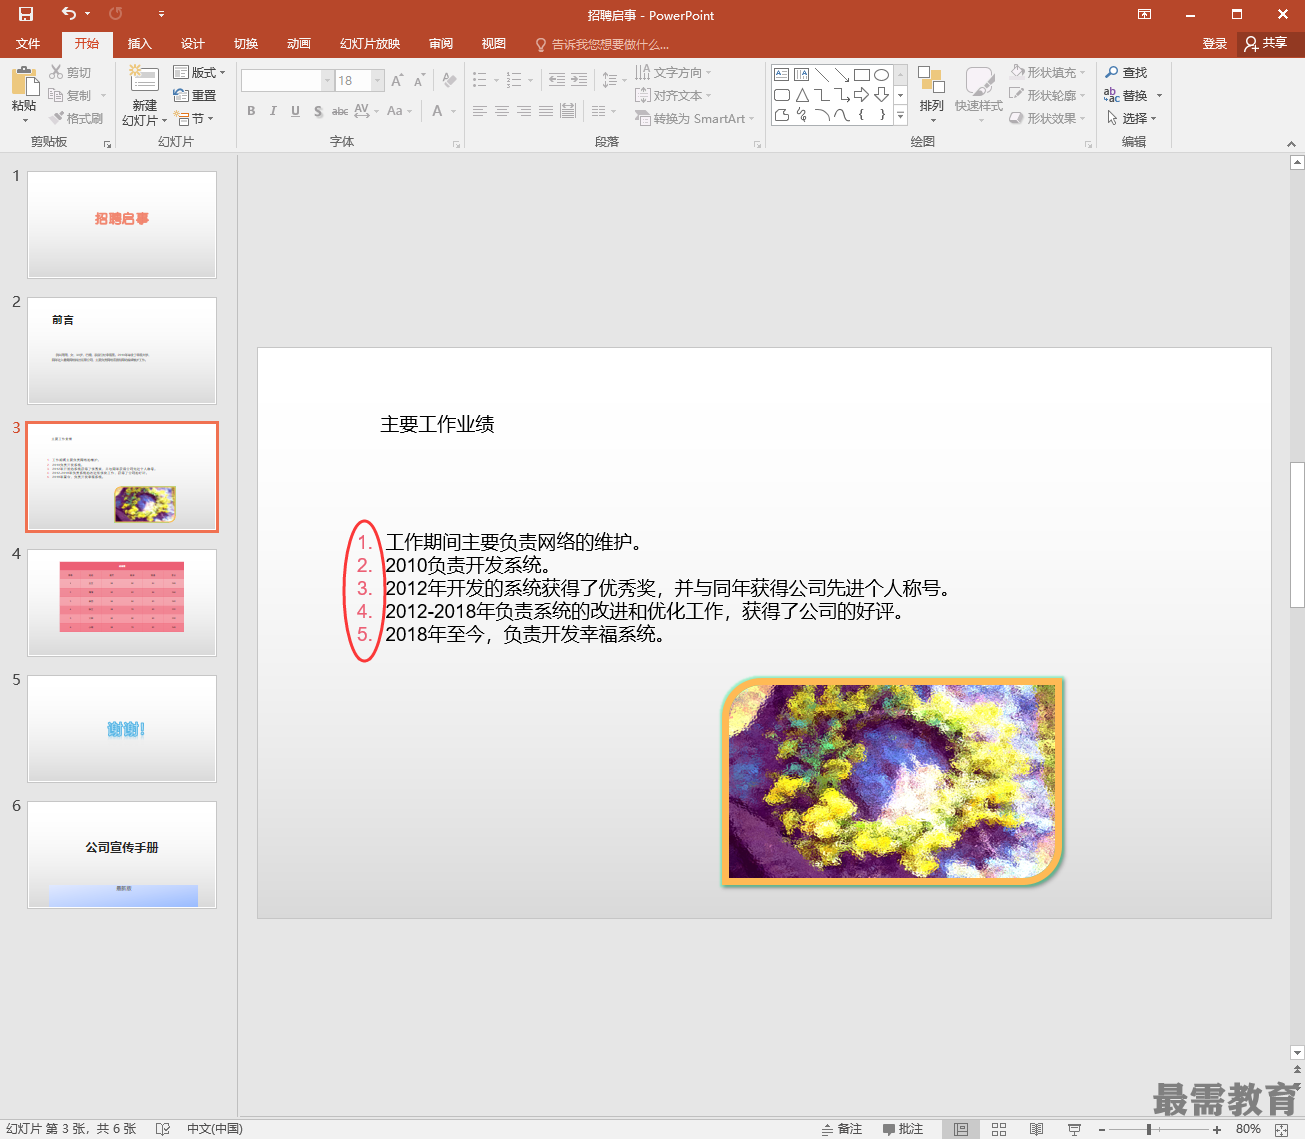The height and width of the screenshot is (1139, 1305).
Task: Switch to the Transitions (切换) tab
Action: pyautogui.click(x=245, y=43)
